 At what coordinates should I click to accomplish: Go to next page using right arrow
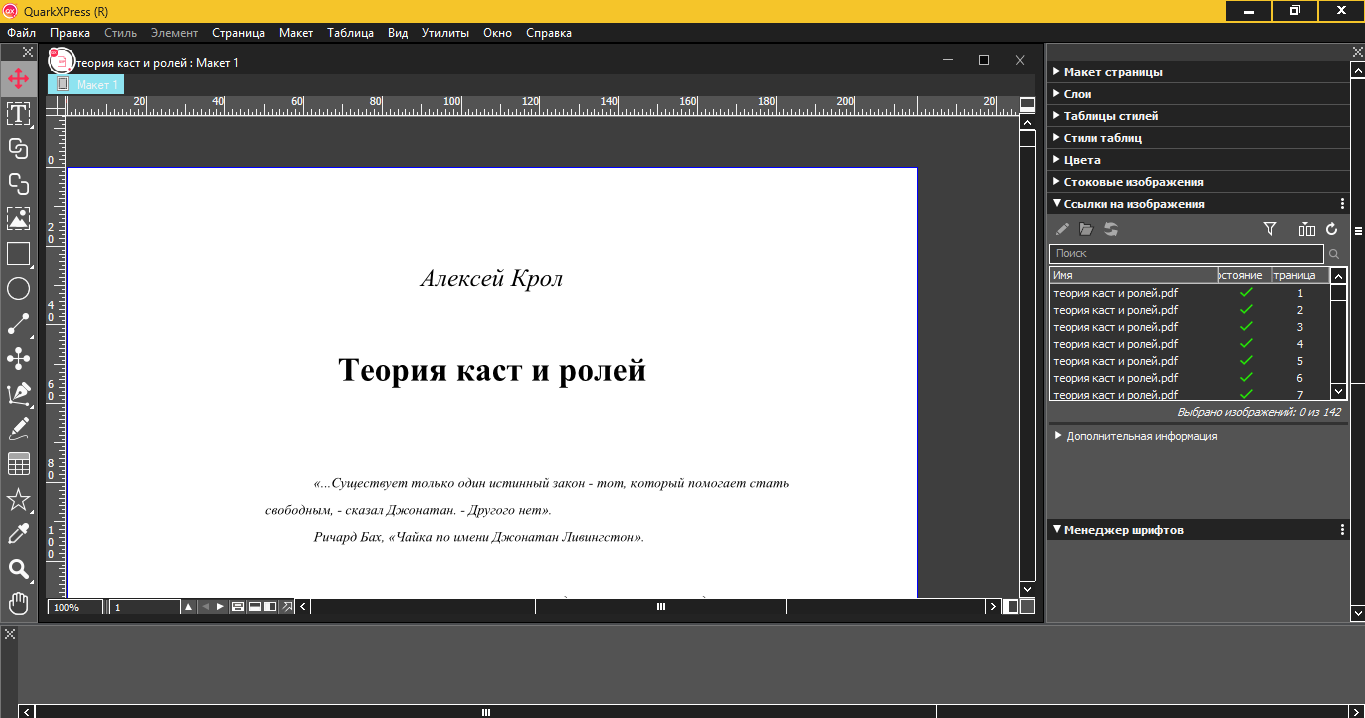click(x=220, y=607)
